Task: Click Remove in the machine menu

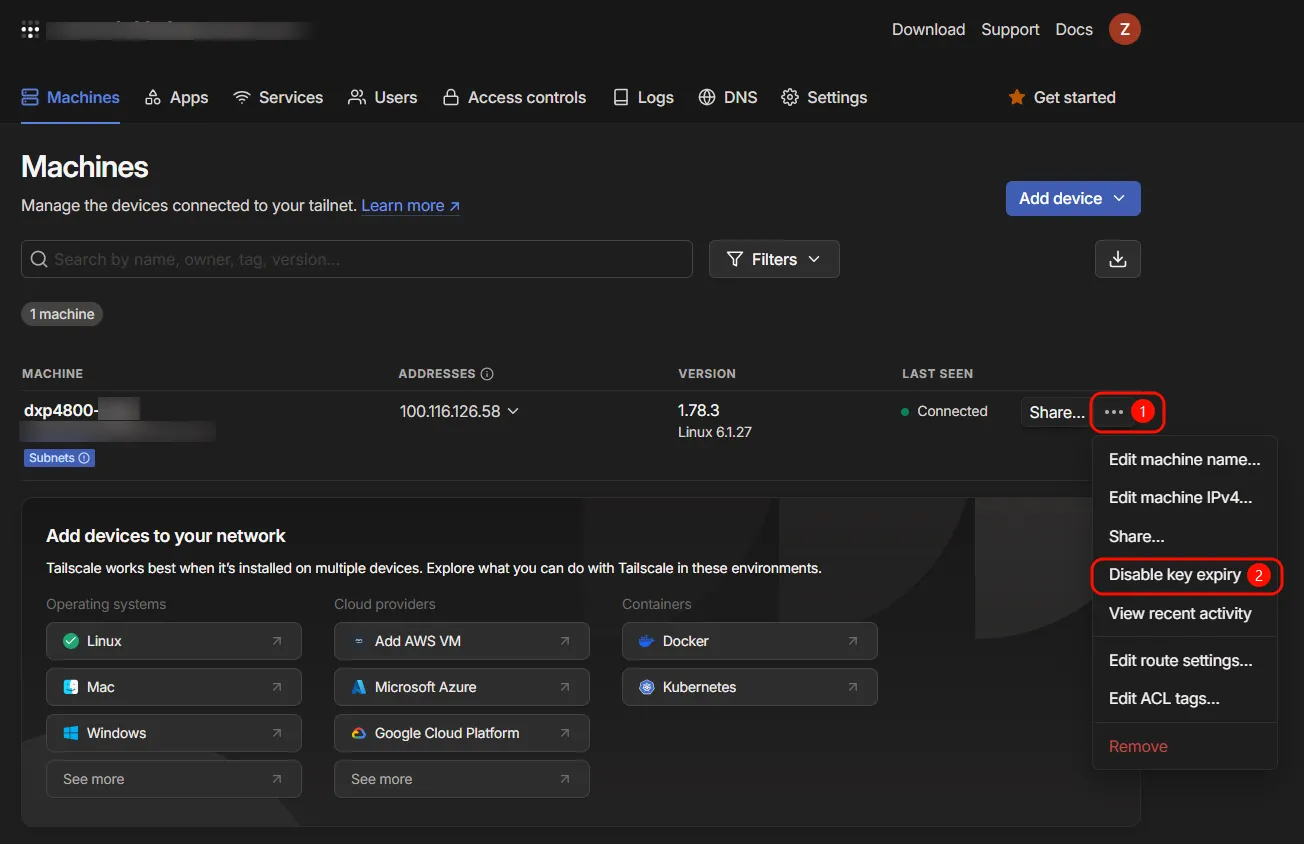Action: pyautogui.click(x=1138, y=746)
